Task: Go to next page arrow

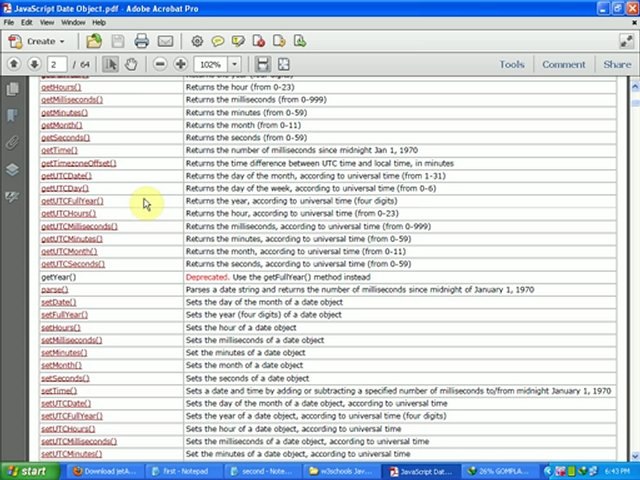Action: click(x=34, y=64)
